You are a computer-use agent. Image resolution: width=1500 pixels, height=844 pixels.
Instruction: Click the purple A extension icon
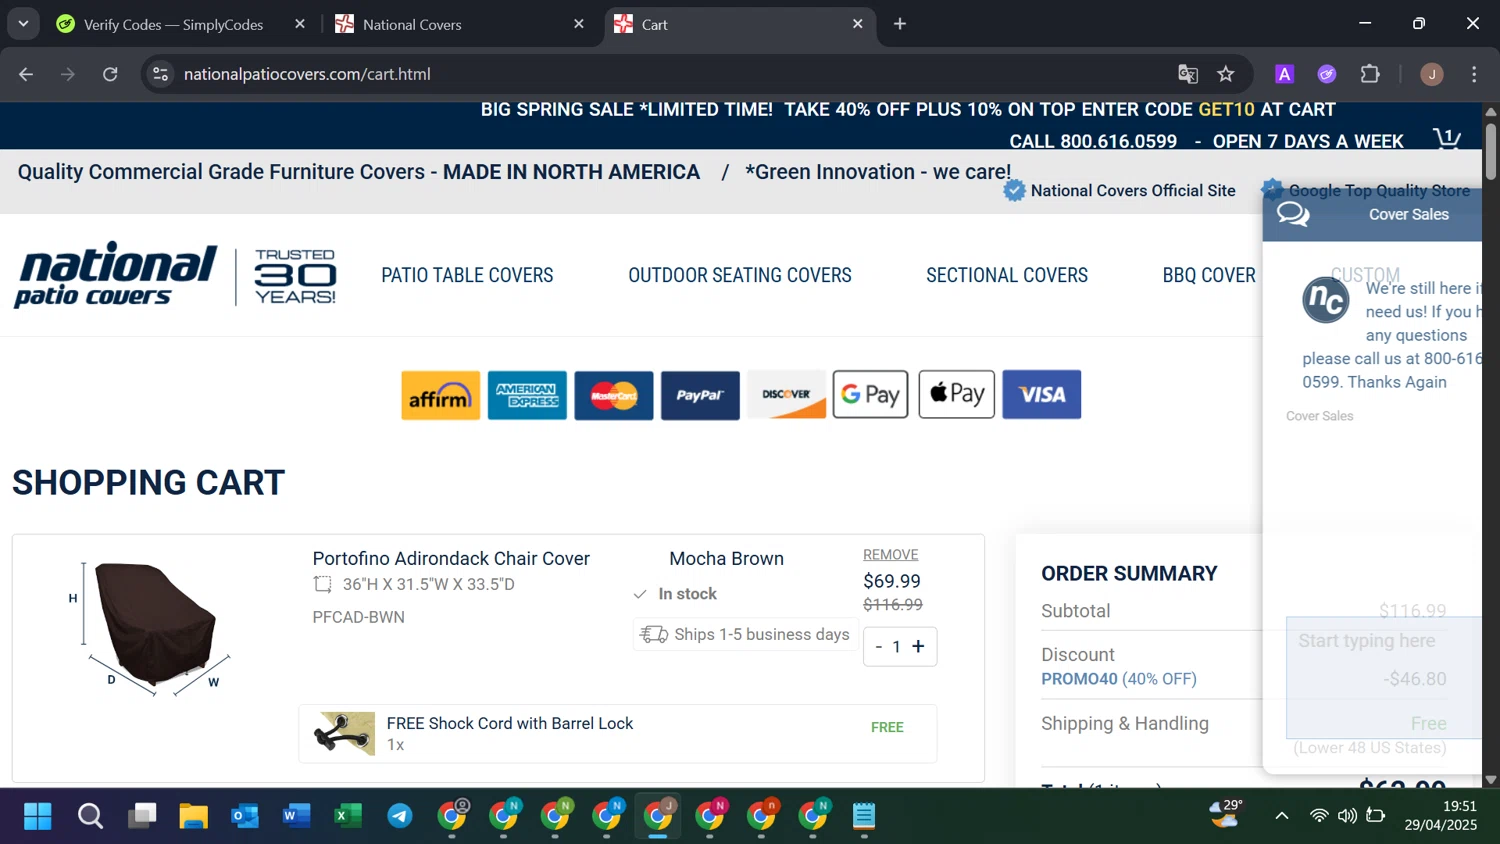pyautogui.click(x=1285, y=74)
